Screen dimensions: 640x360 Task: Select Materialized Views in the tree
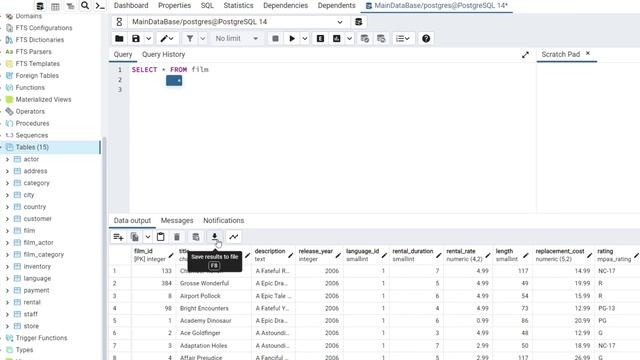(43, 99)
